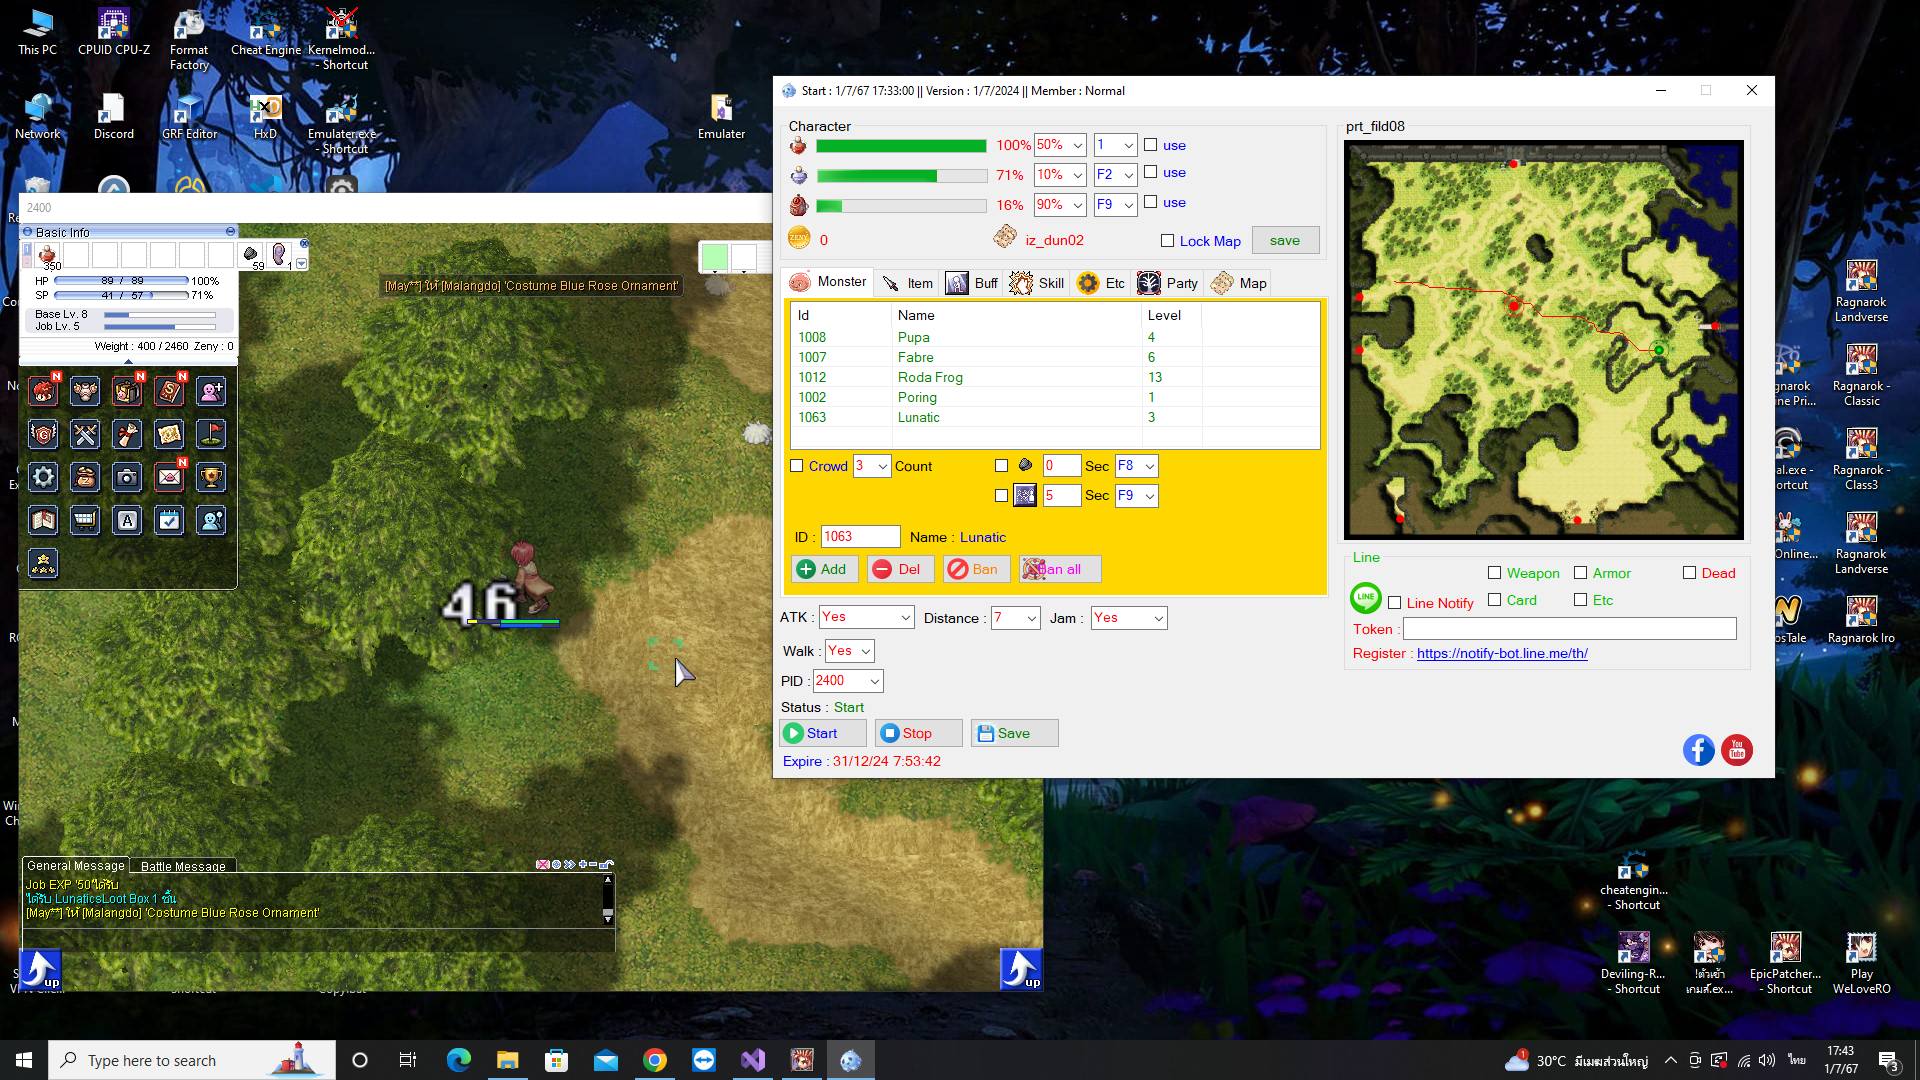Toggle the Weapon notify checkbox
Screen dimensions: 1920x1080
pos(1494,573)
